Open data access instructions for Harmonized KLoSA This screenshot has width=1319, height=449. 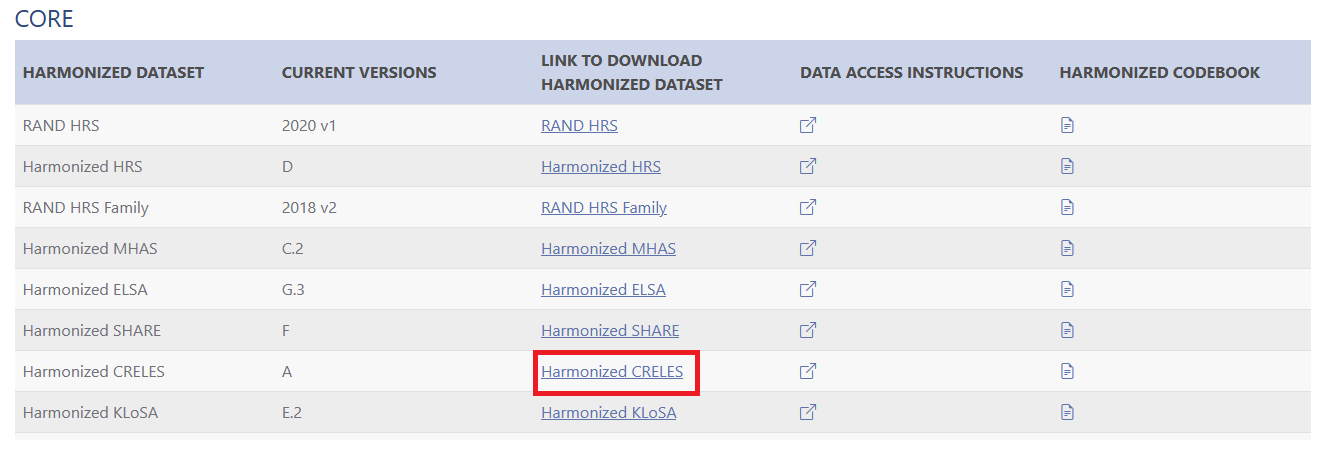[808, 412]
